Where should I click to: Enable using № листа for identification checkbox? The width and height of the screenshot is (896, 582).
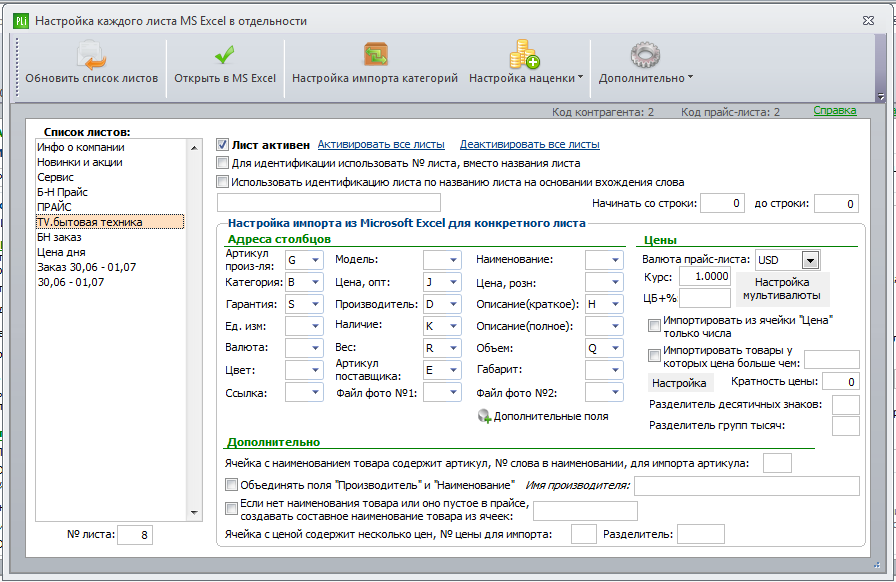pos(222,163)
